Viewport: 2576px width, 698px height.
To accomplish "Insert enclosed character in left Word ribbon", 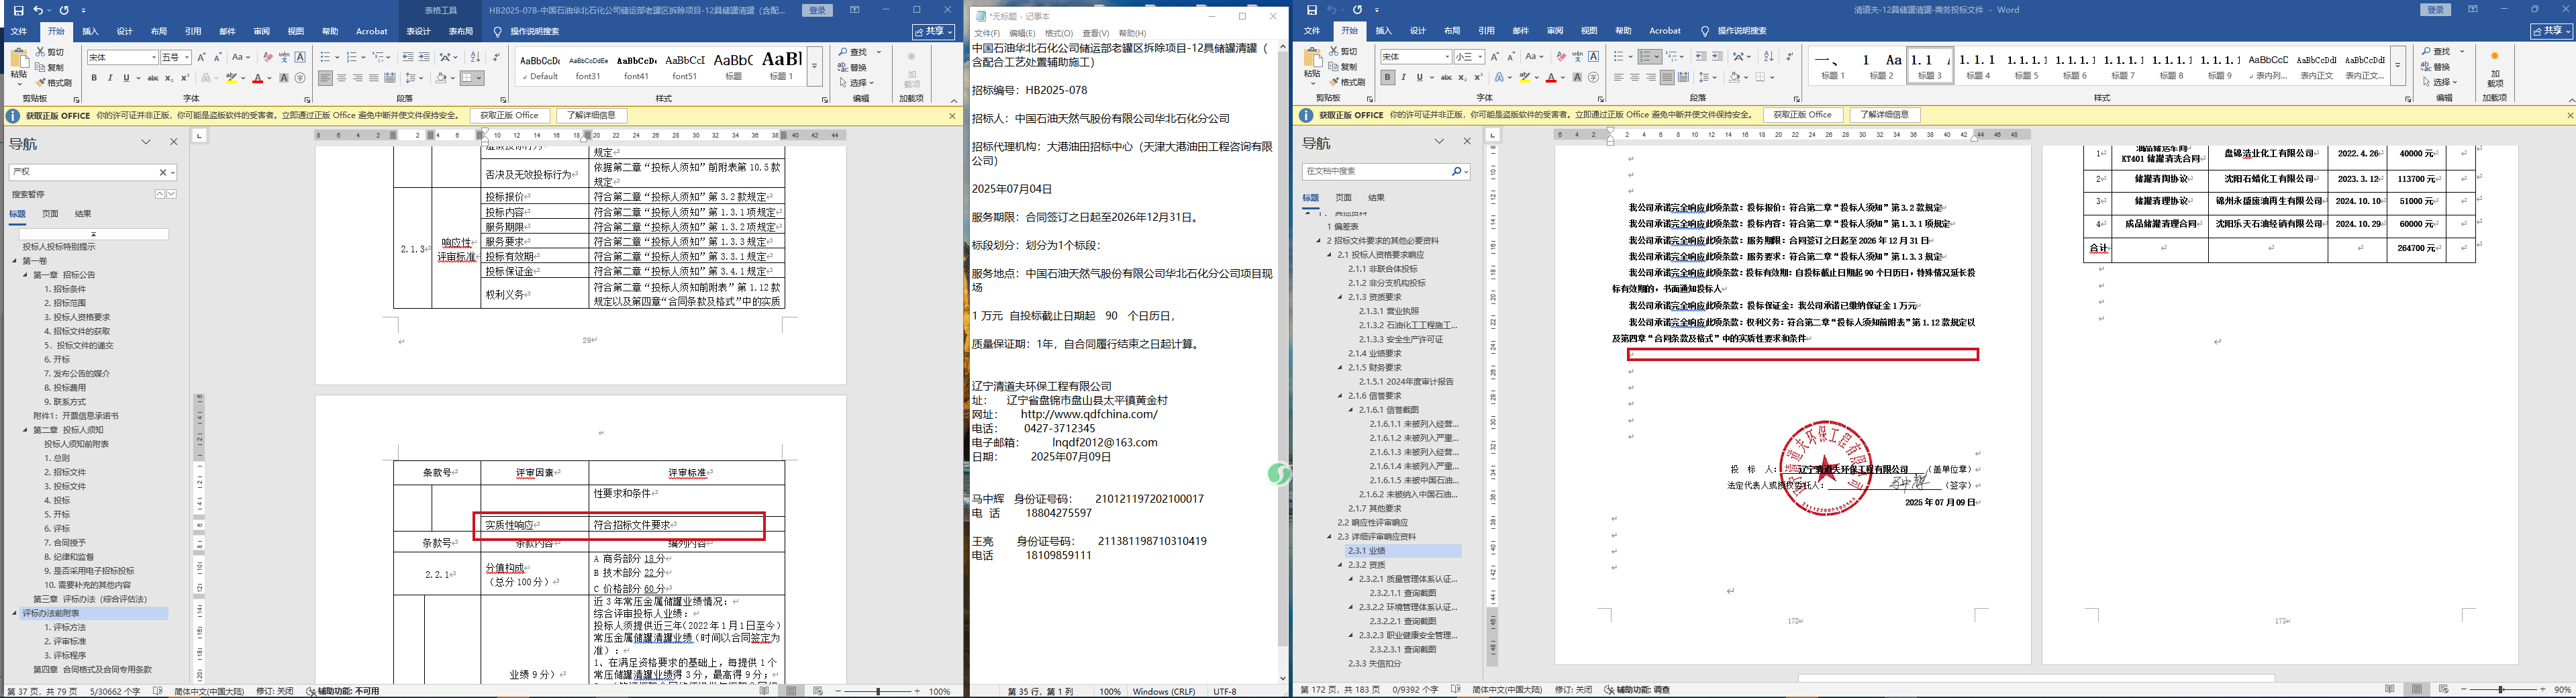I will pos(300,78).
